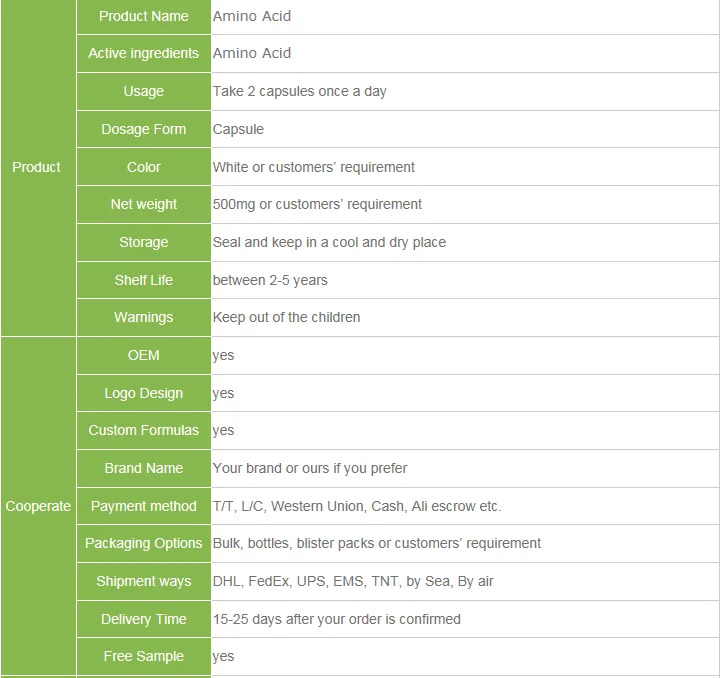Click the Cooperate section header cell
This screenshot has width=722, height=678.
(x=38, y=506)
